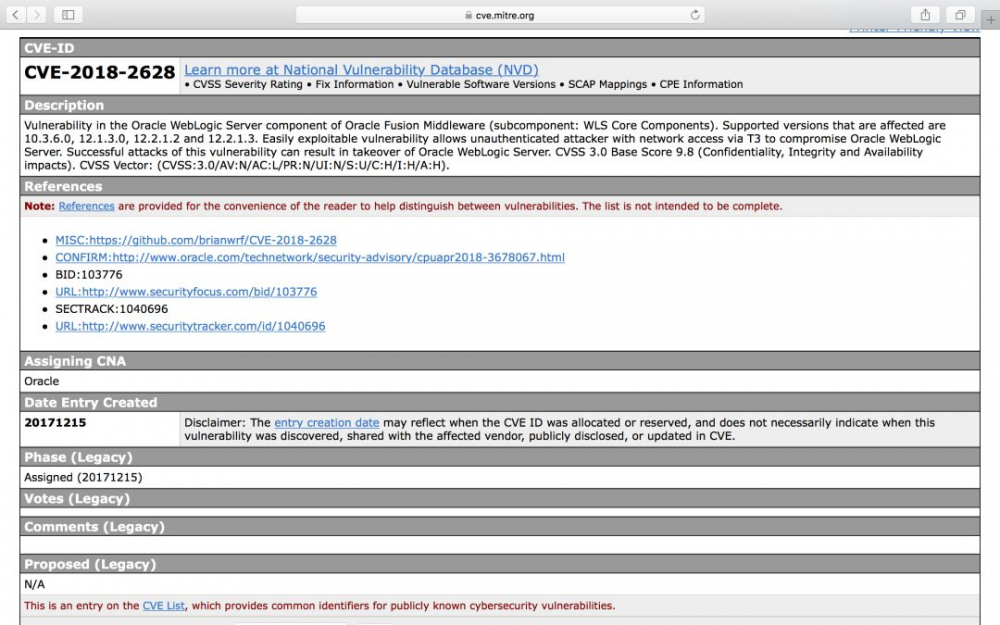This screenshot has width=1000, height=625.
Task: Go back with Safari's back arrow
Action: (x=16, y=15)
